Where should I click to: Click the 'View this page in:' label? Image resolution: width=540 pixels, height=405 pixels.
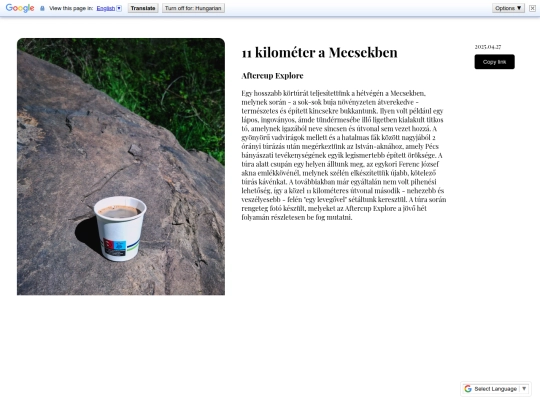click(71, 8)
